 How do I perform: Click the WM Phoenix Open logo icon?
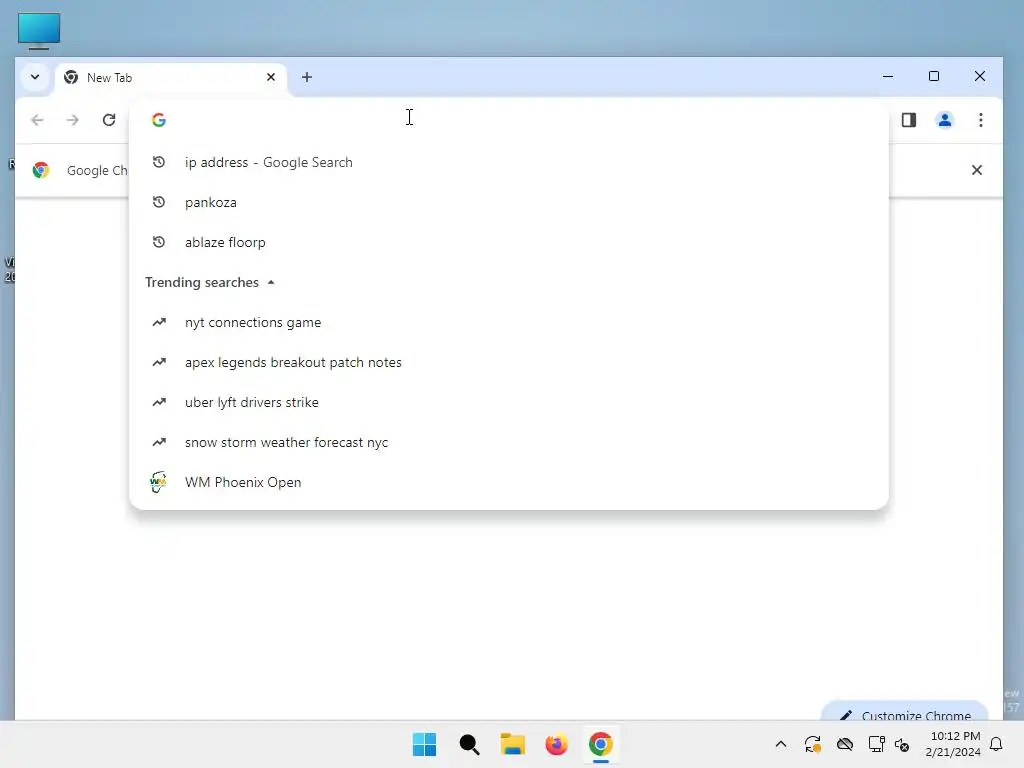tap(158, 482)
